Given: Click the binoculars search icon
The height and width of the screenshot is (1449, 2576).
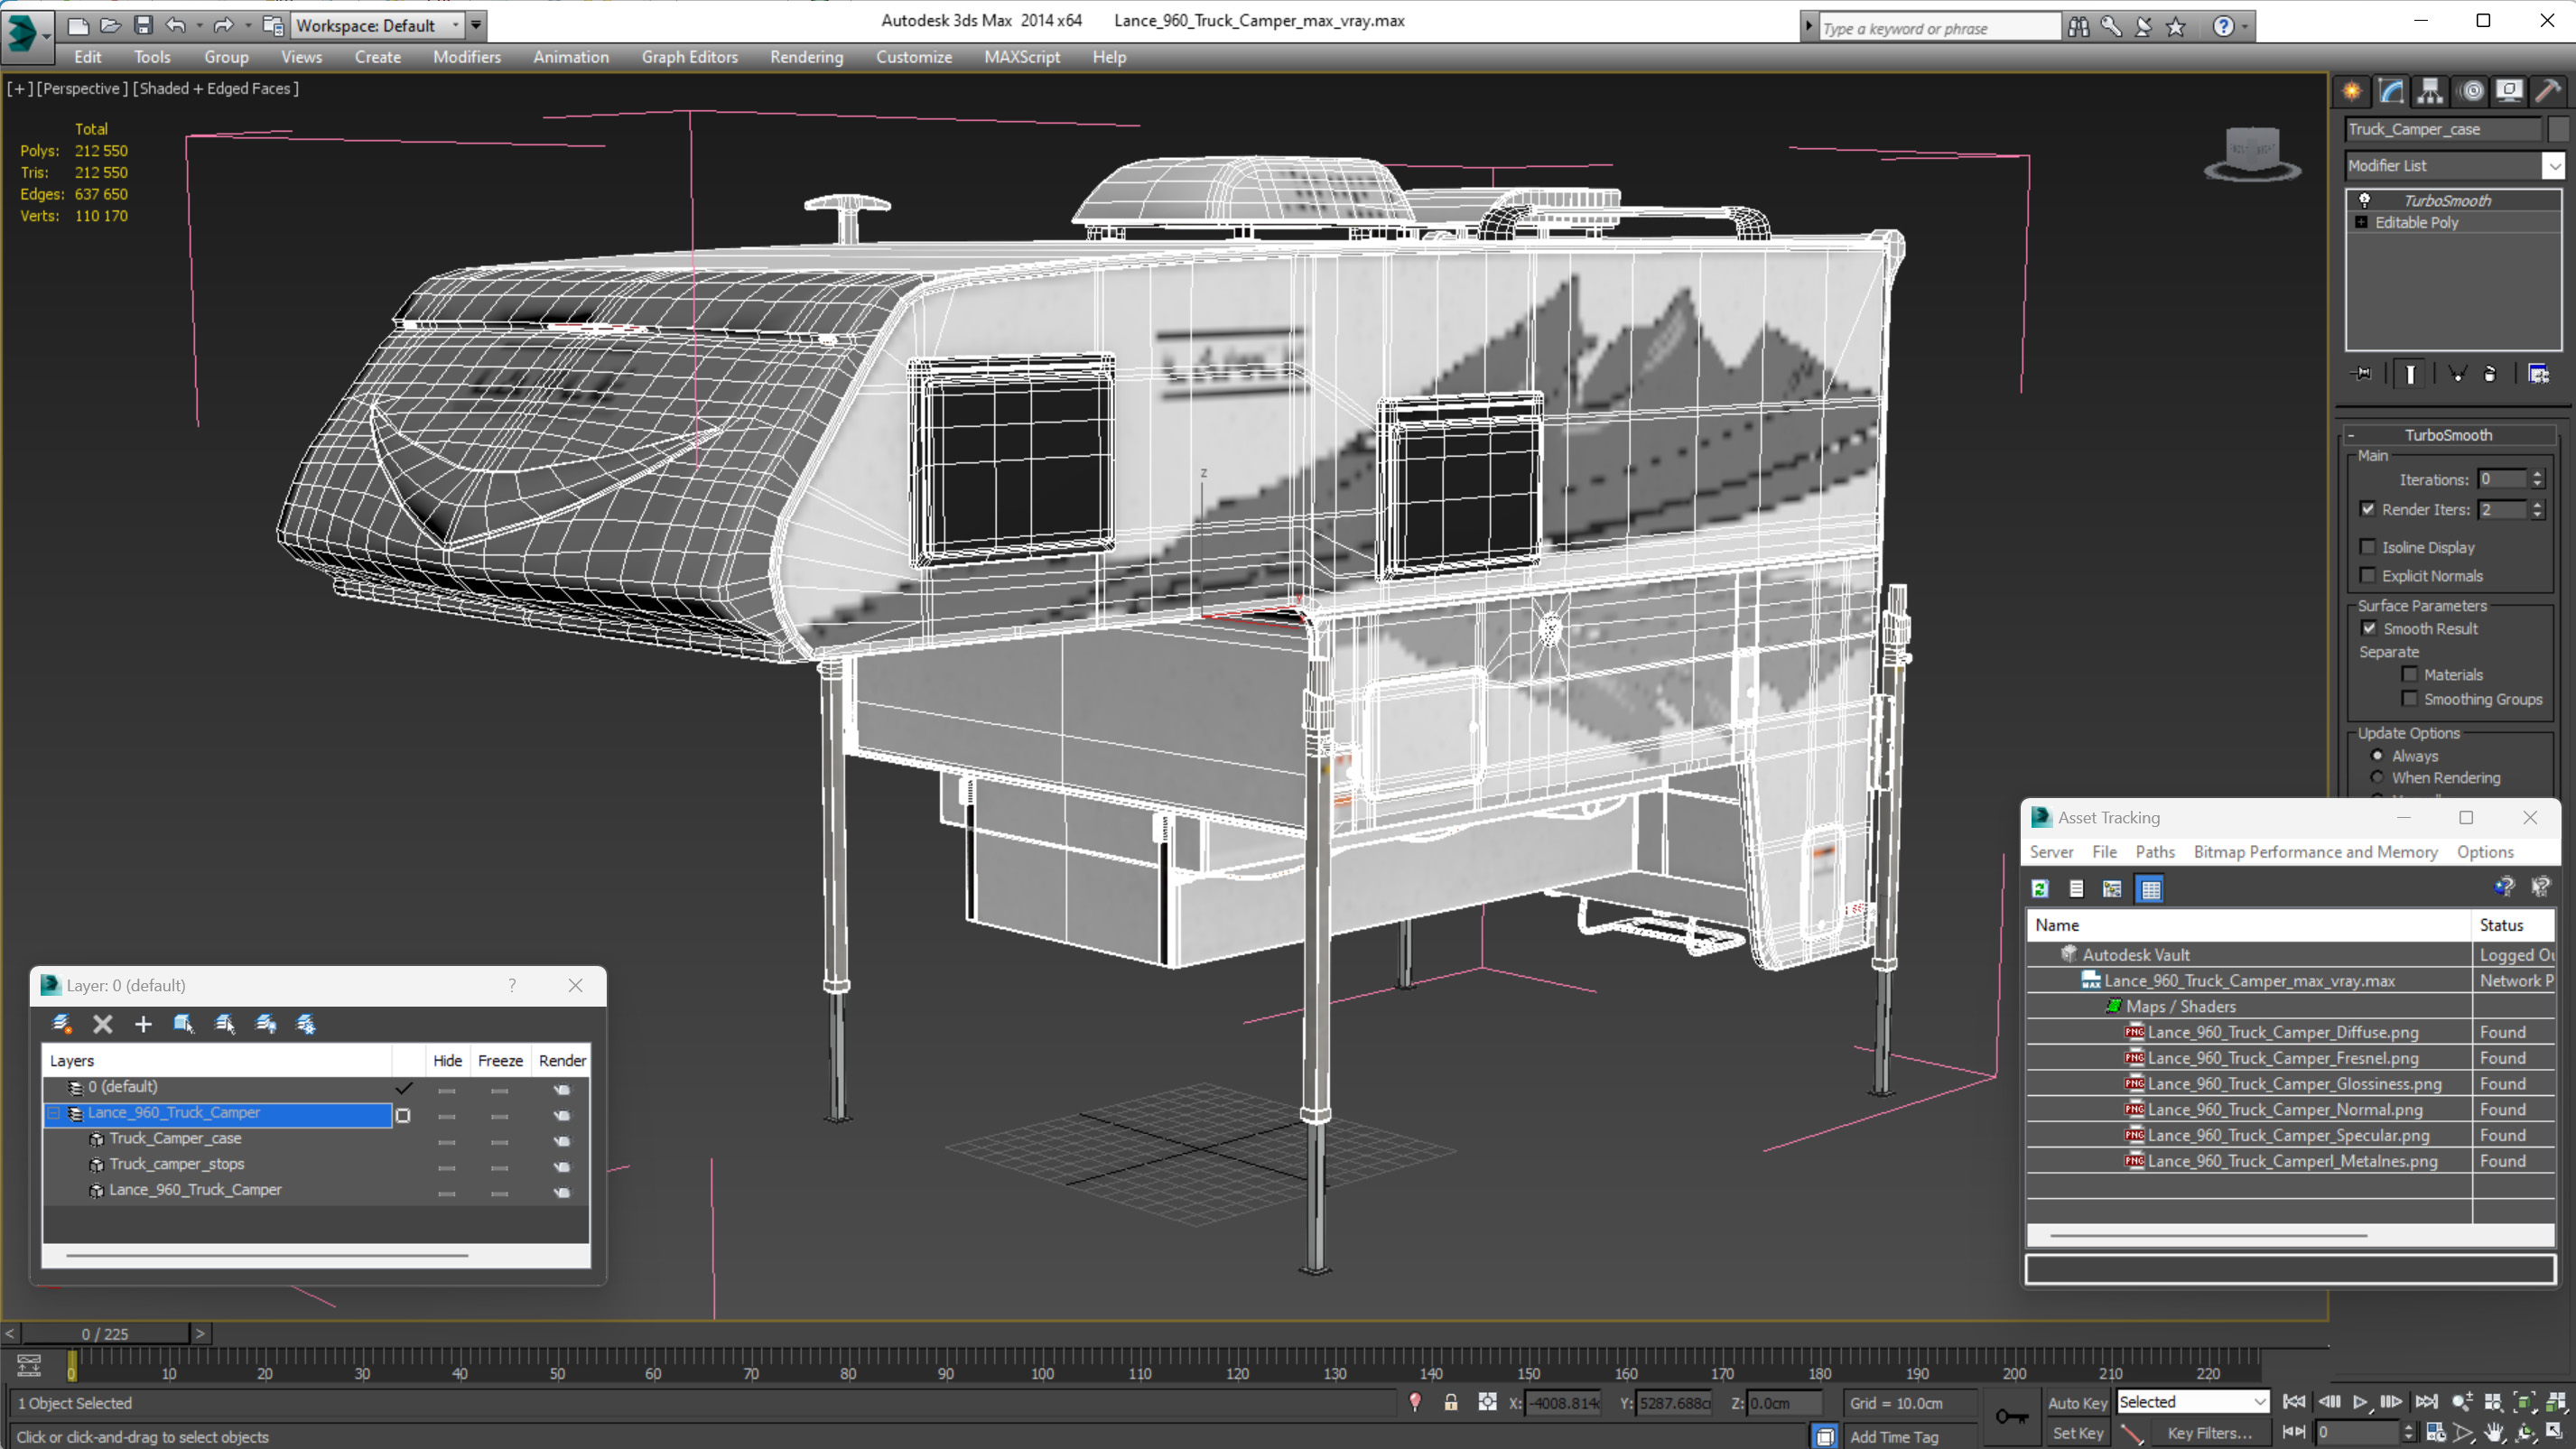Looking at the screenshot, I should tap(2079, 27).
